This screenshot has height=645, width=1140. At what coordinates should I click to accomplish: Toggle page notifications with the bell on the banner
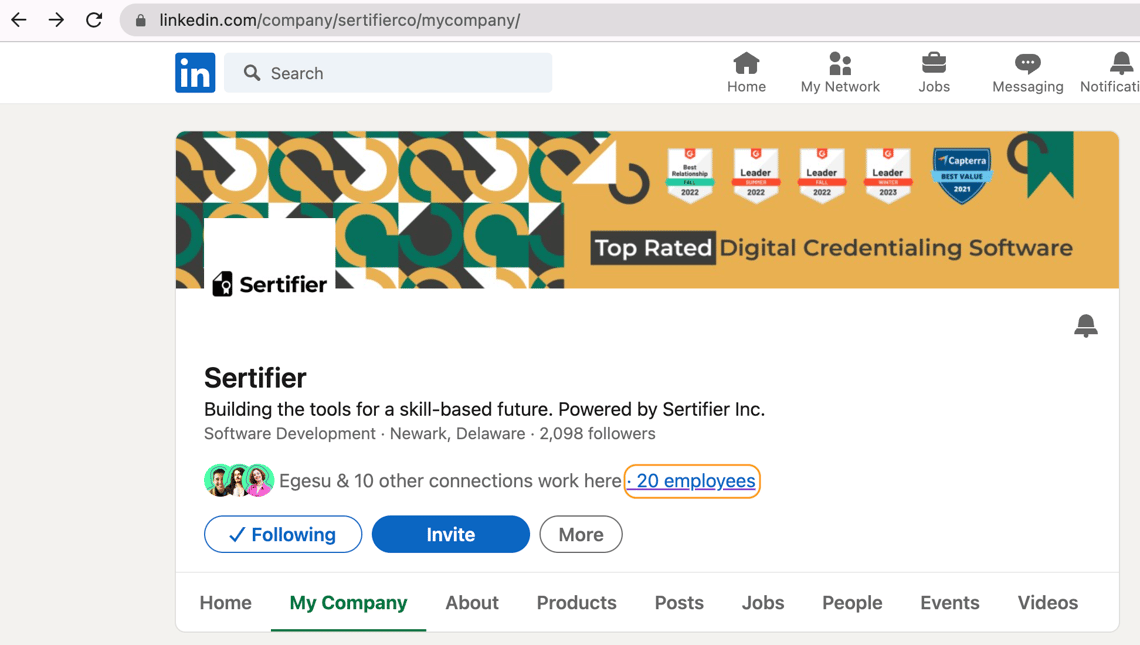[x=1085, y=325]
